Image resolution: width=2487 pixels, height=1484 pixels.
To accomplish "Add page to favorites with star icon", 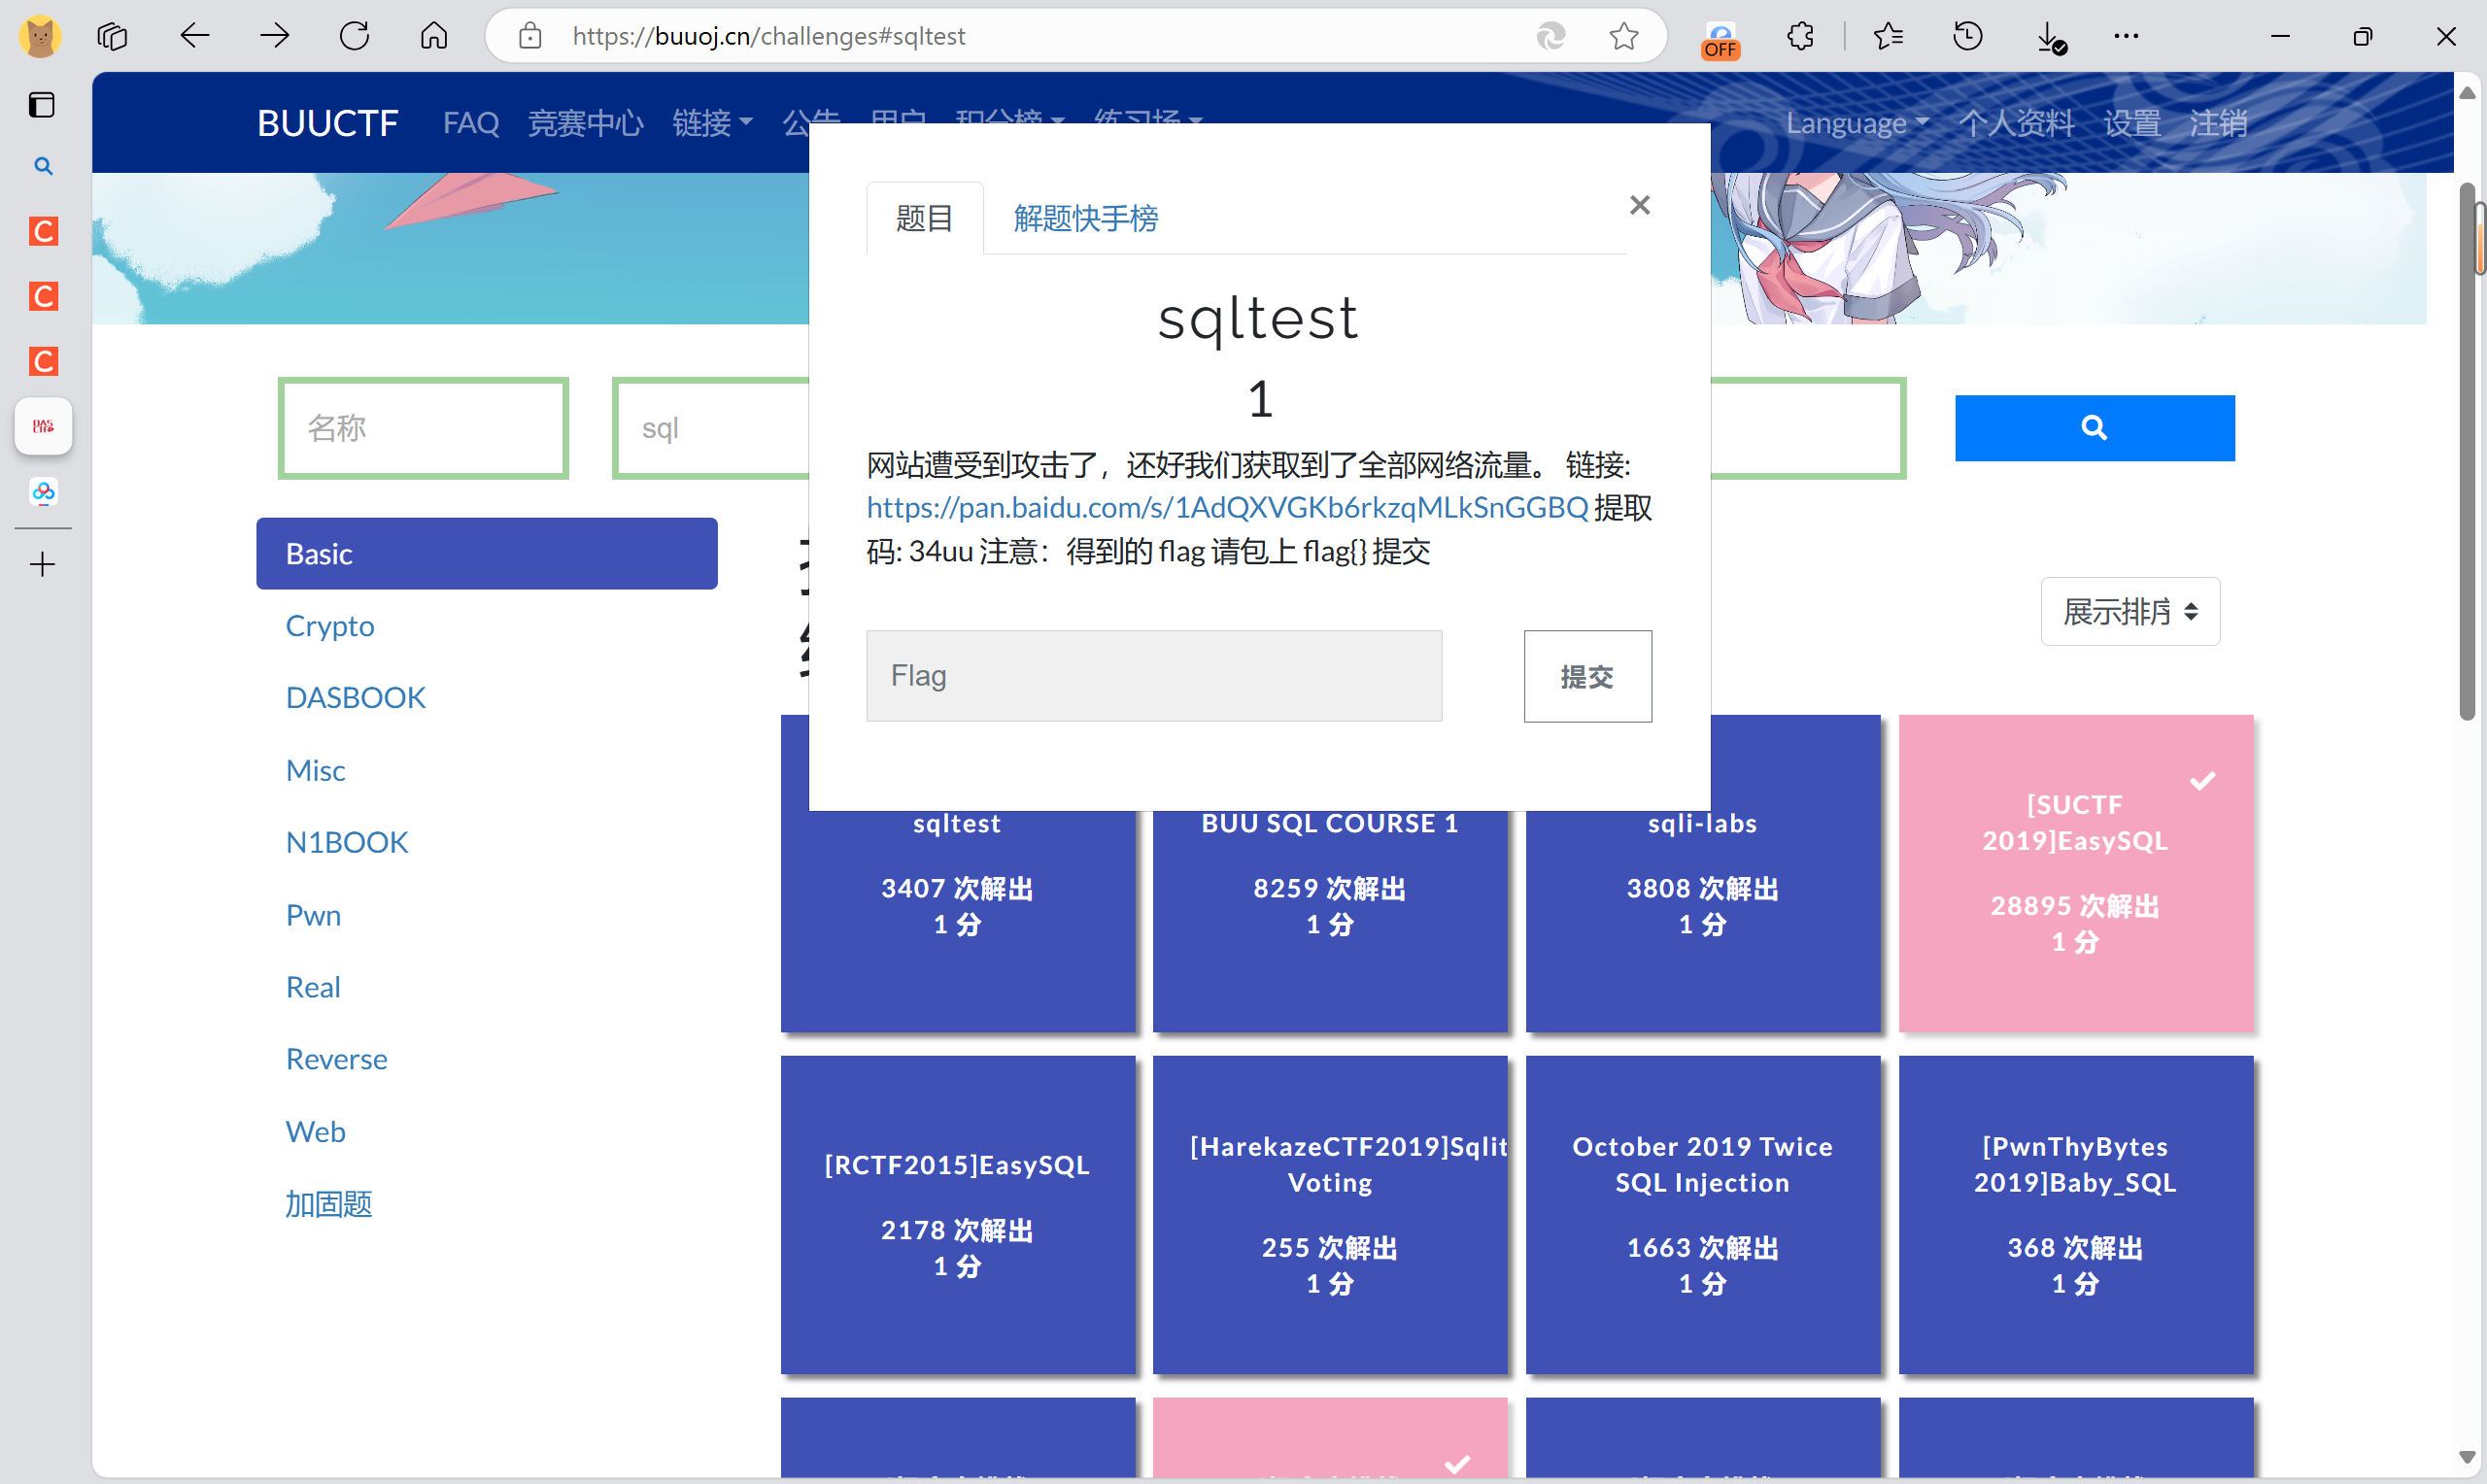I will click(1623, 36).
